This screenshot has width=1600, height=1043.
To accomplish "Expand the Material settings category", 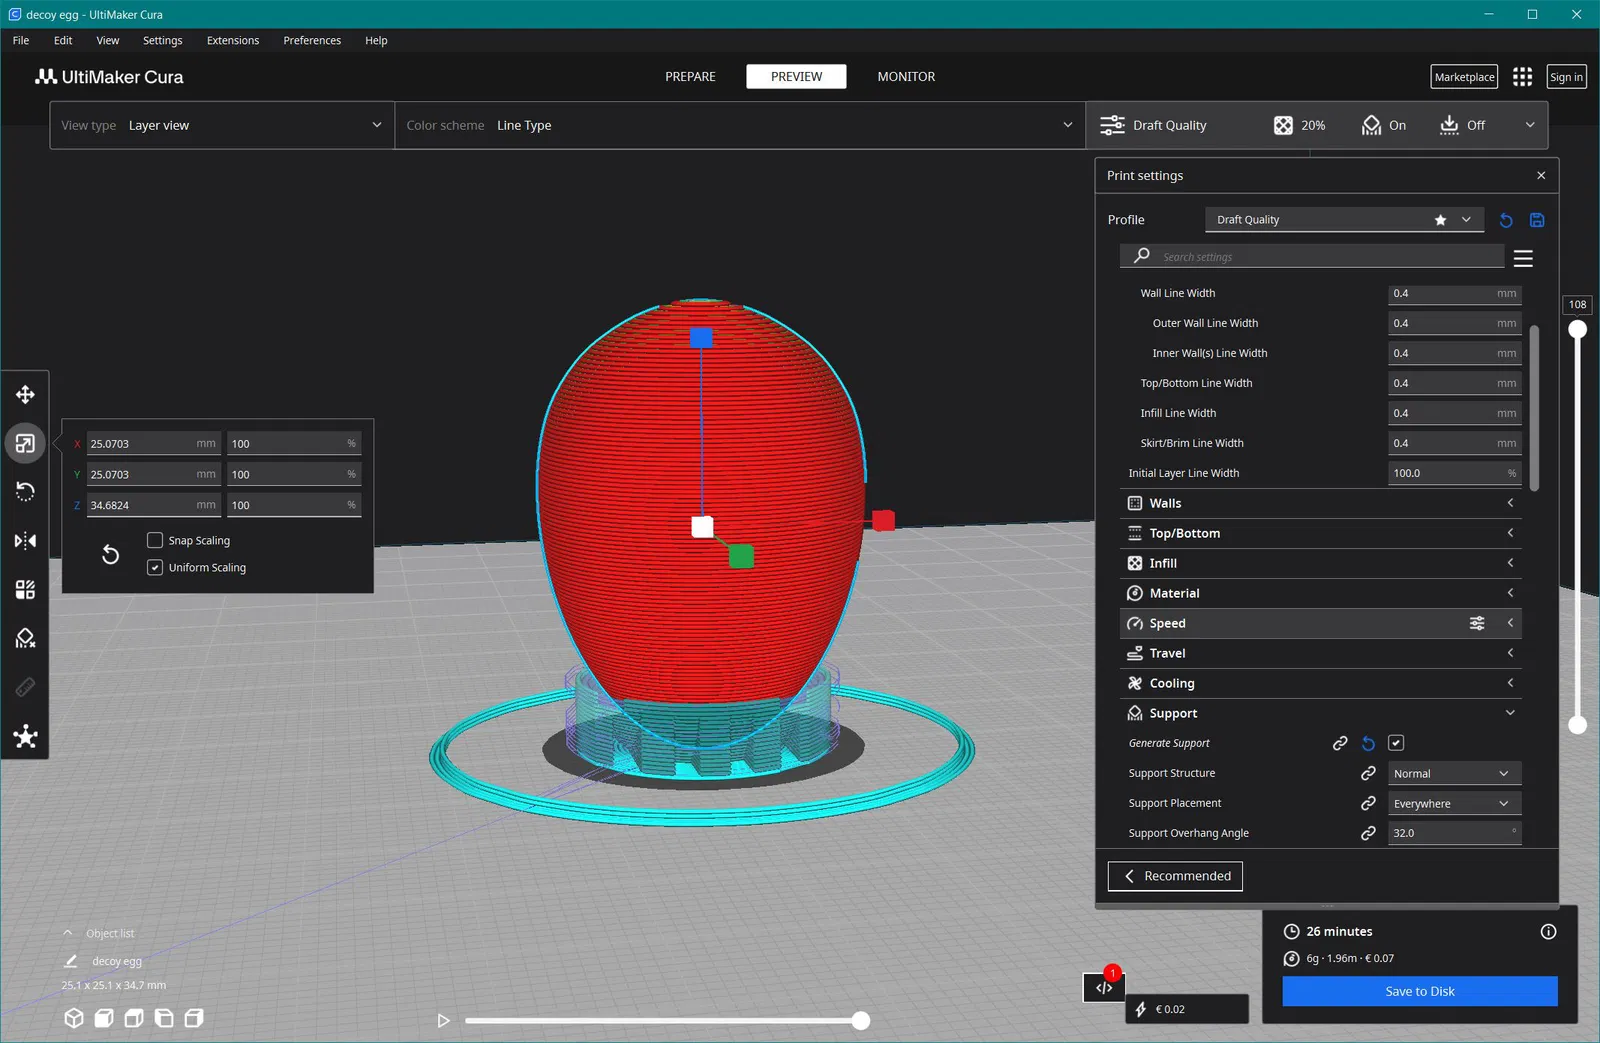I will click(x=1320, y=593).
